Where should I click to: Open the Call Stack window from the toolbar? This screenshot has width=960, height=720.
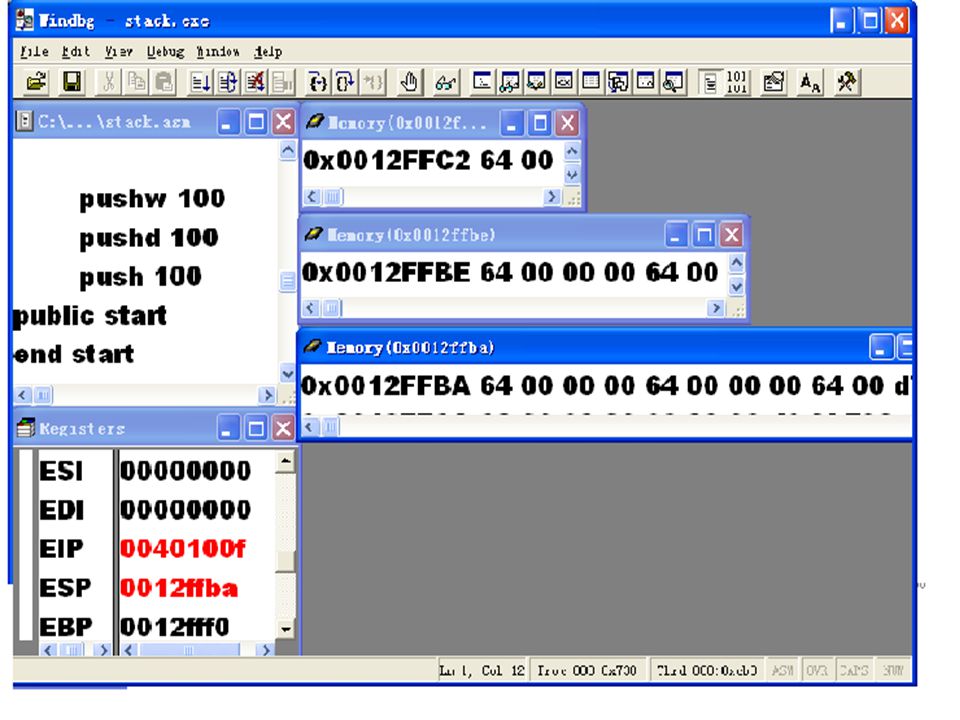pyautogui.click(x=618, y=81)
